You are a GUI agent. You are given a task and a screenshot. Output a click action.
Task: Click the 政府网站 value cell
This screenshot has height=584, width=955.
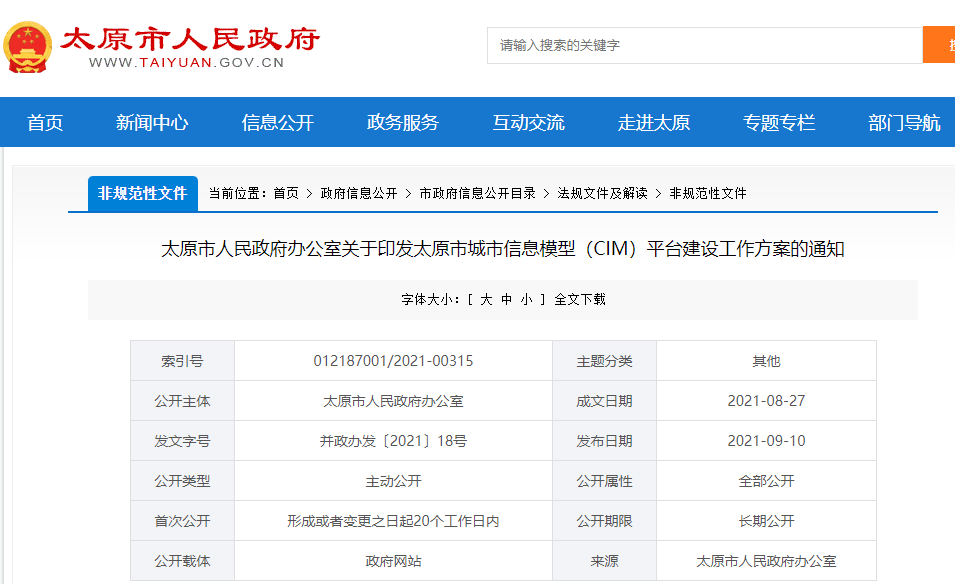(393, 561)
